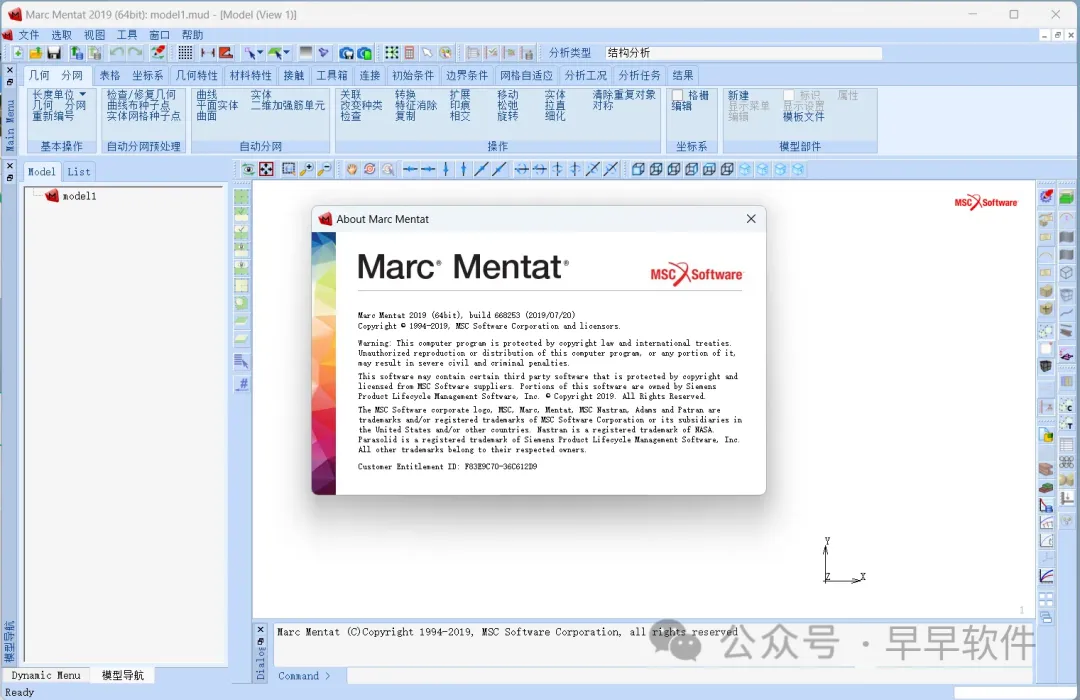Open the 帮助 menu
The height and width of the screenshot is (700, 1080).
[192, 35]
